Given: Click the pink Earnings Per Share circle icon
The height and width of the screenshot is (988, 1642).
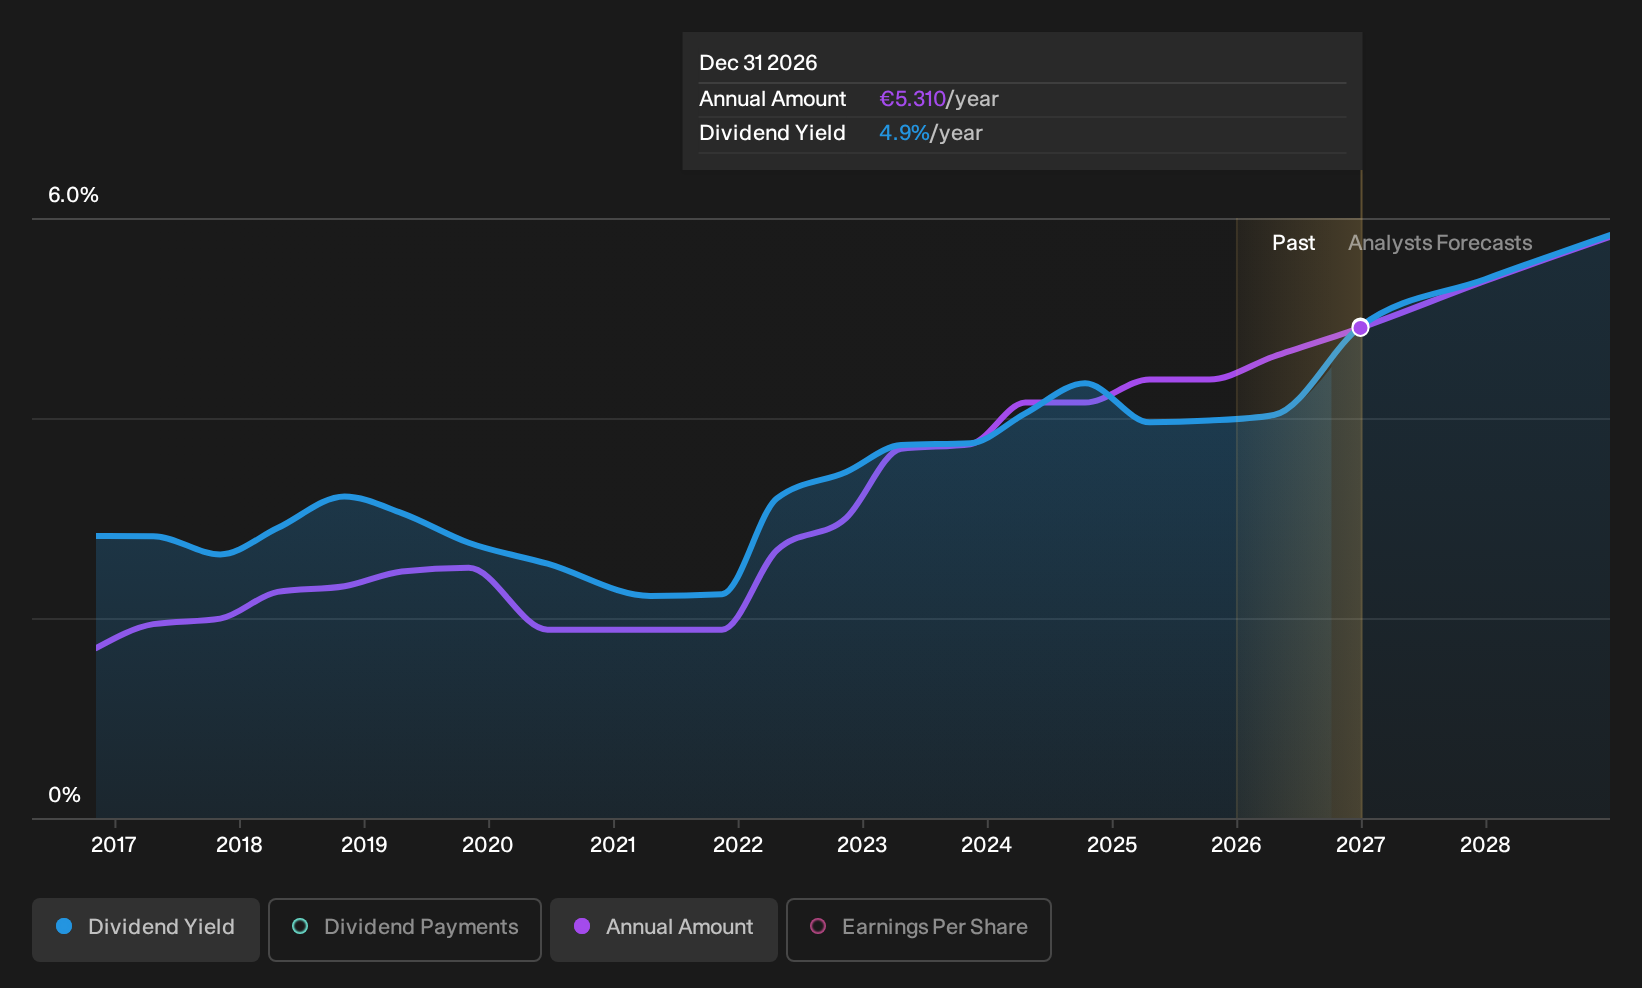Looking at the screenshot, I should [818, 927].
